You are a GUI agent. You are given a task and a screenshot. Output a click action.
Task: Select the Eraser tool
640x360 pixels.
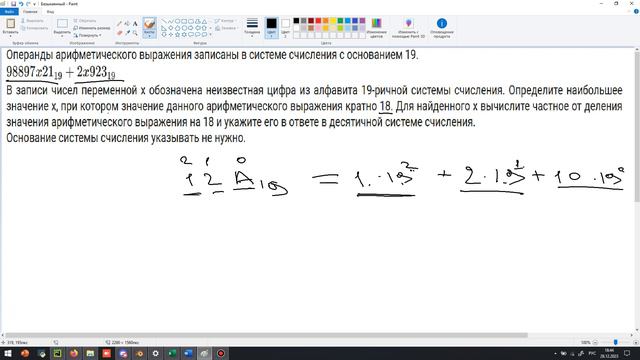point(120,33)
